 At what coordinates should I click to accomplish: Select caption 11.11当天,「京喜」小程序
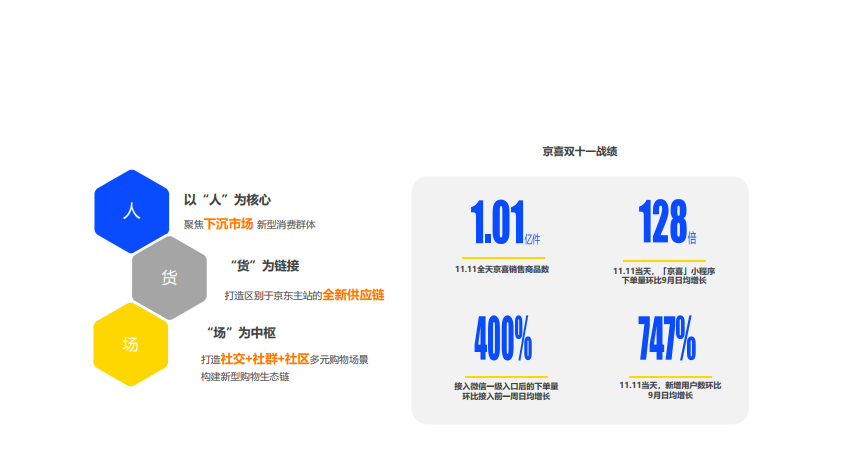664,271
